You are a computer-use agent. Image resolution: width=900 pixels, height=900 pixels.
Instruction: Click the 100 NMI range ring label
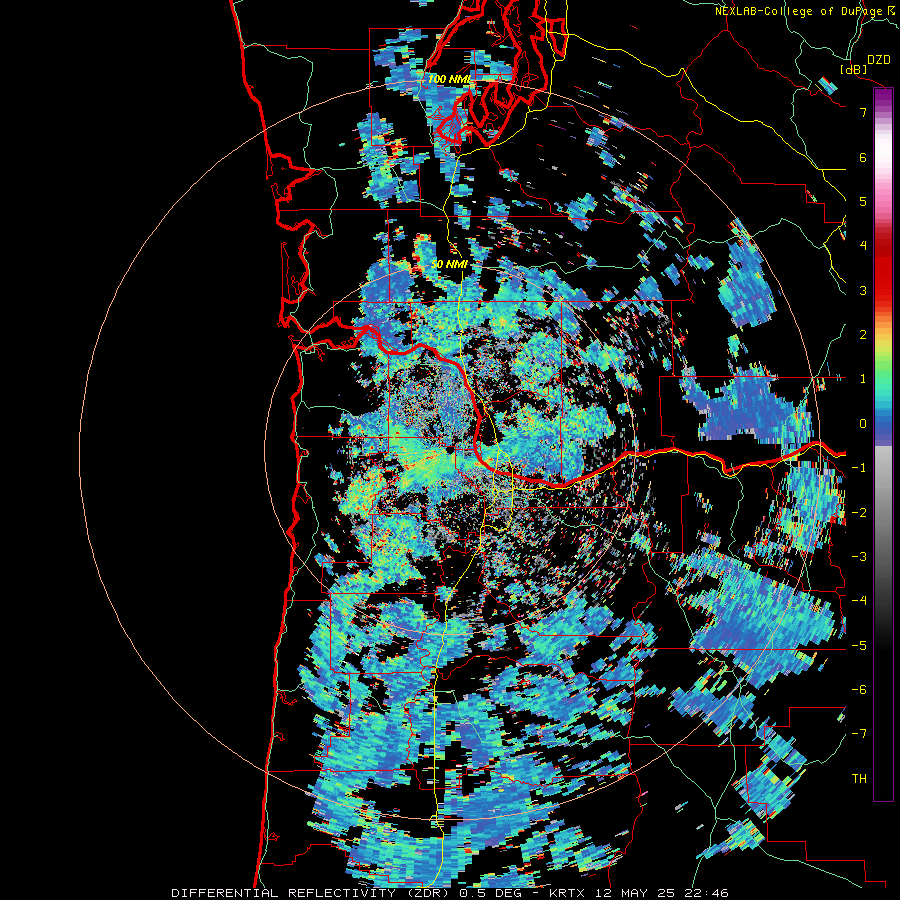450,79
